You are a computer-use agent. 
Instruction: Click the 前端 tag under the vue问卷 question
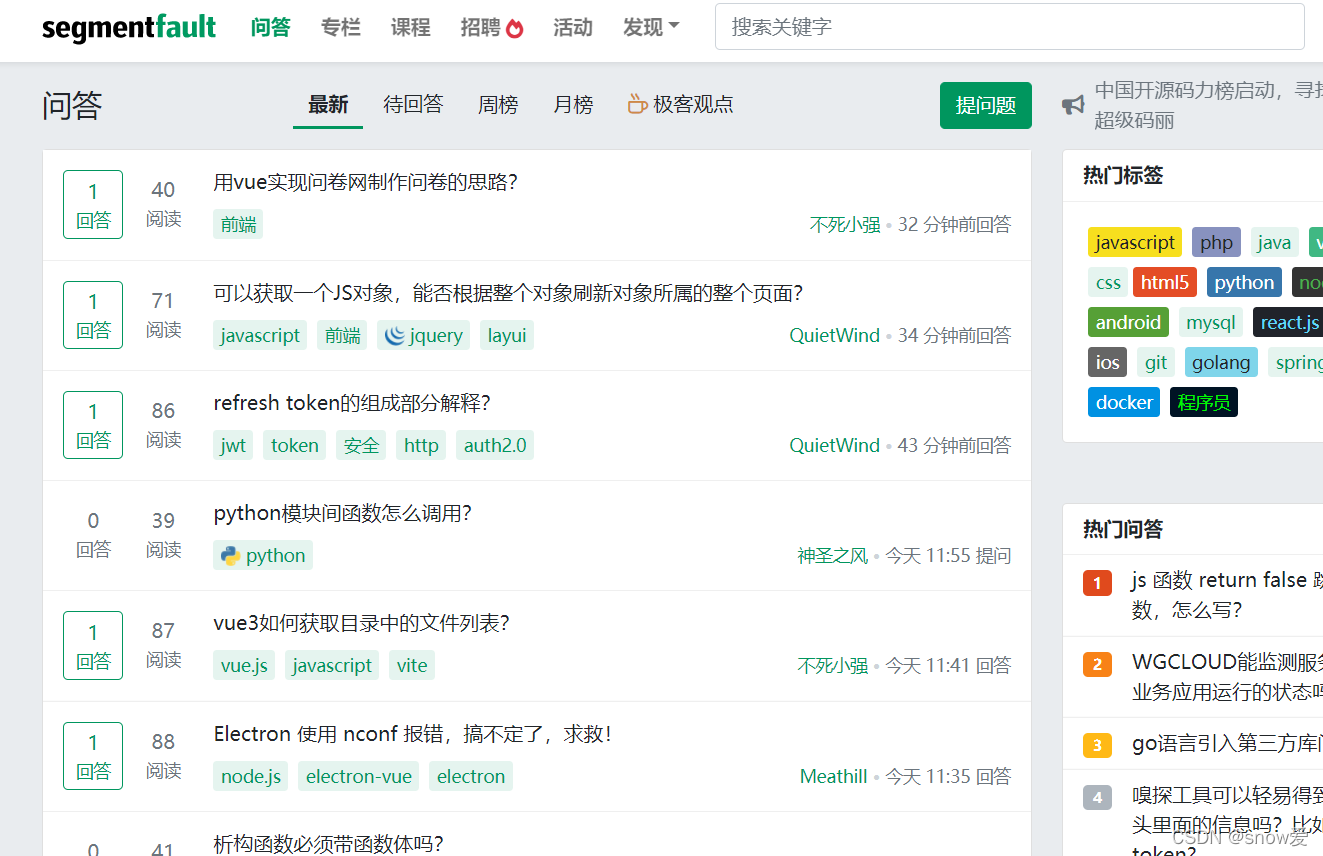pos(238,225)
